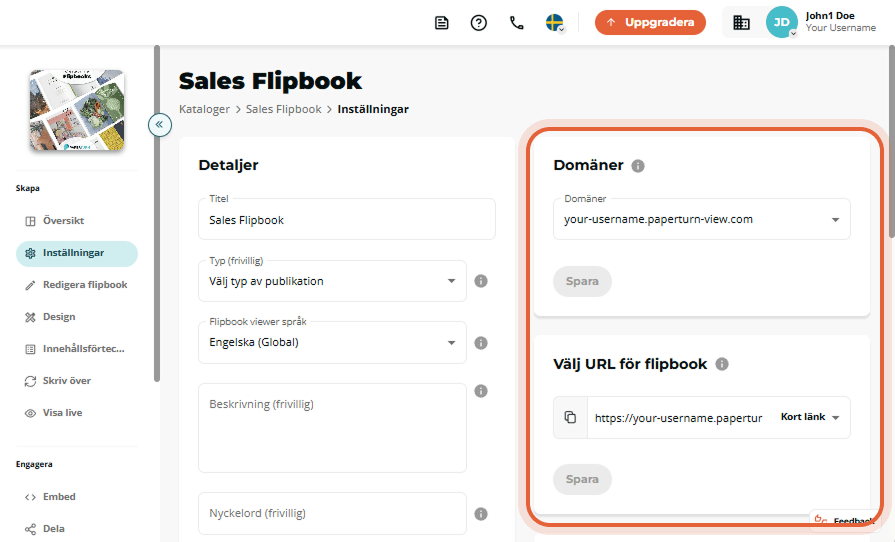Screen dimensions: 895x542
Task: Open Översikt in the sidebar
Action: click(x=76, y=221)
